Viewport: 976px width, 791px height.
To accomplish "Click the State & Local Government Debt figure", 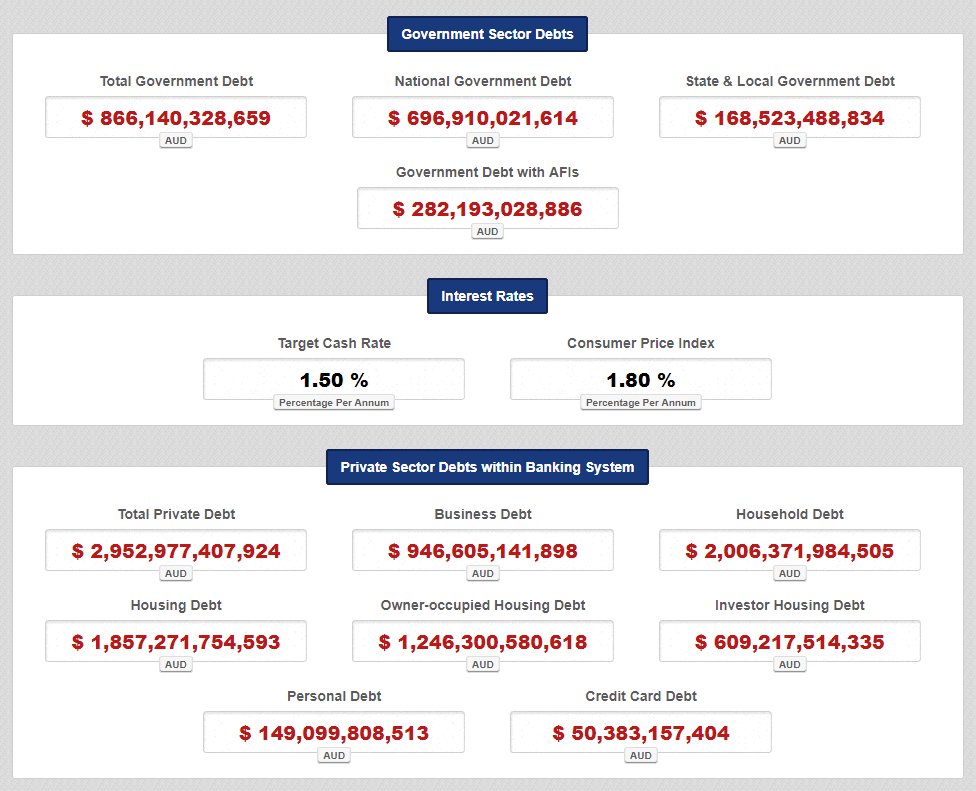I will (790, 118).
